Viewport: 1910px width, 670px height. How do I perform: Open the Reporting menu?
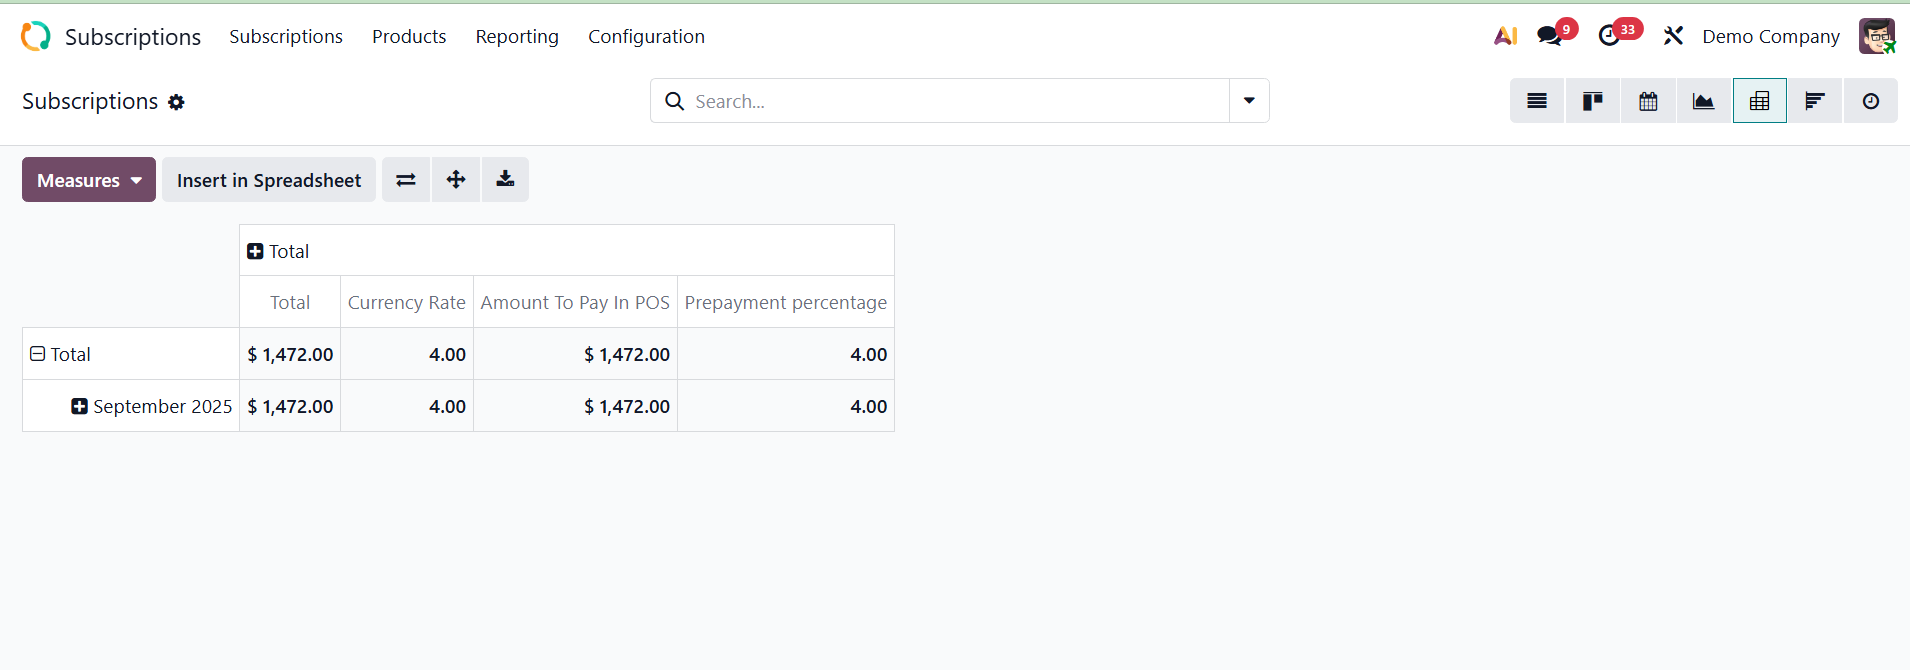coord(517,37)
